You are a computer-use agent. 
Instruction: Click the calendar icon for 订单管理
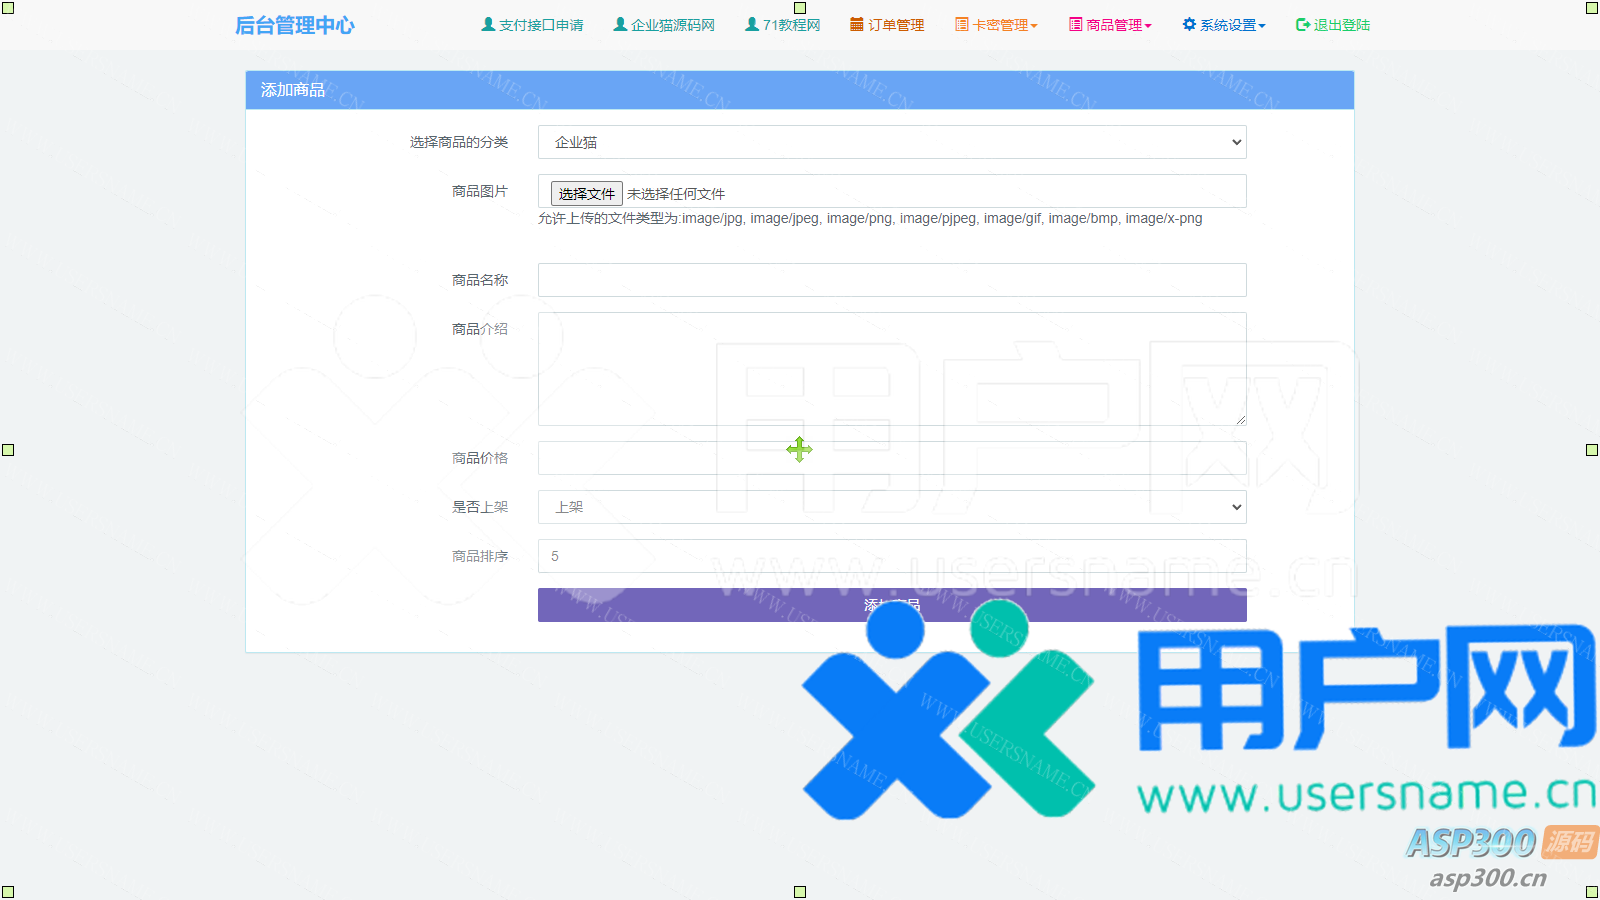pos(857,24)
